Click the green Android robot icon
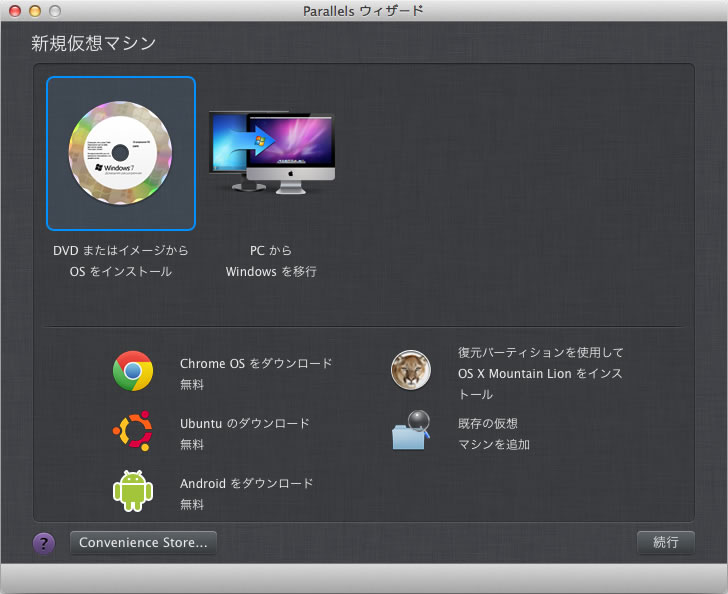Screen dimensions: 728x594 tap(133, 491)
